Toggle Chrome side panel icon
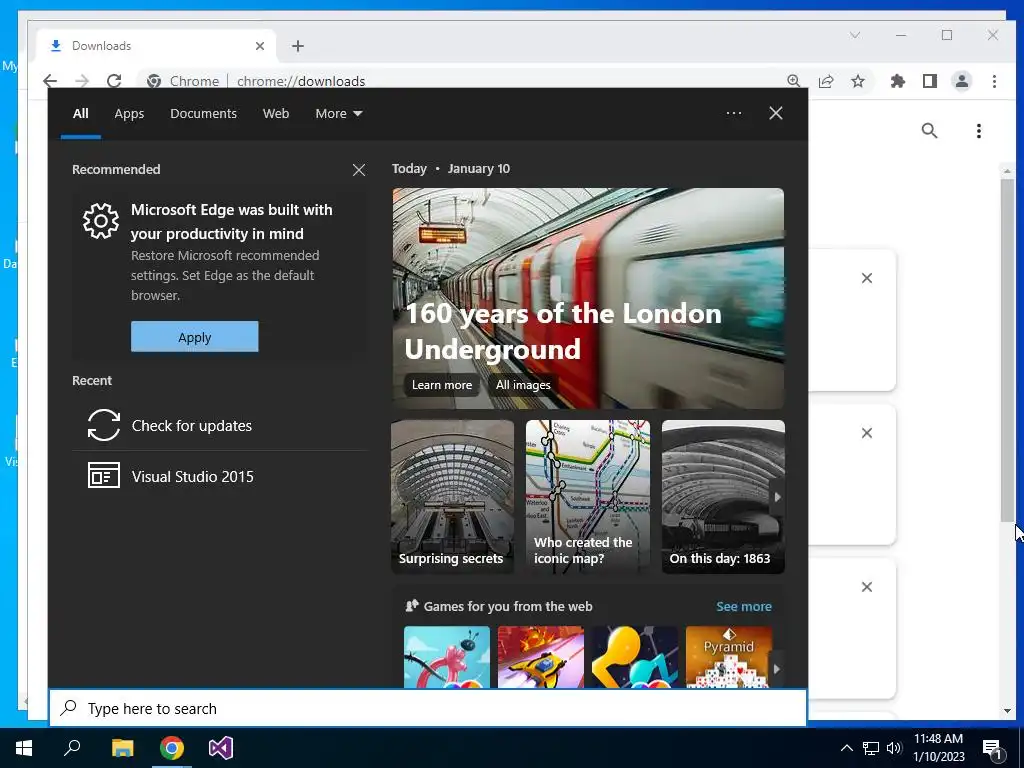Screen dimensions: 1024x768 click(x=930, y=81)
